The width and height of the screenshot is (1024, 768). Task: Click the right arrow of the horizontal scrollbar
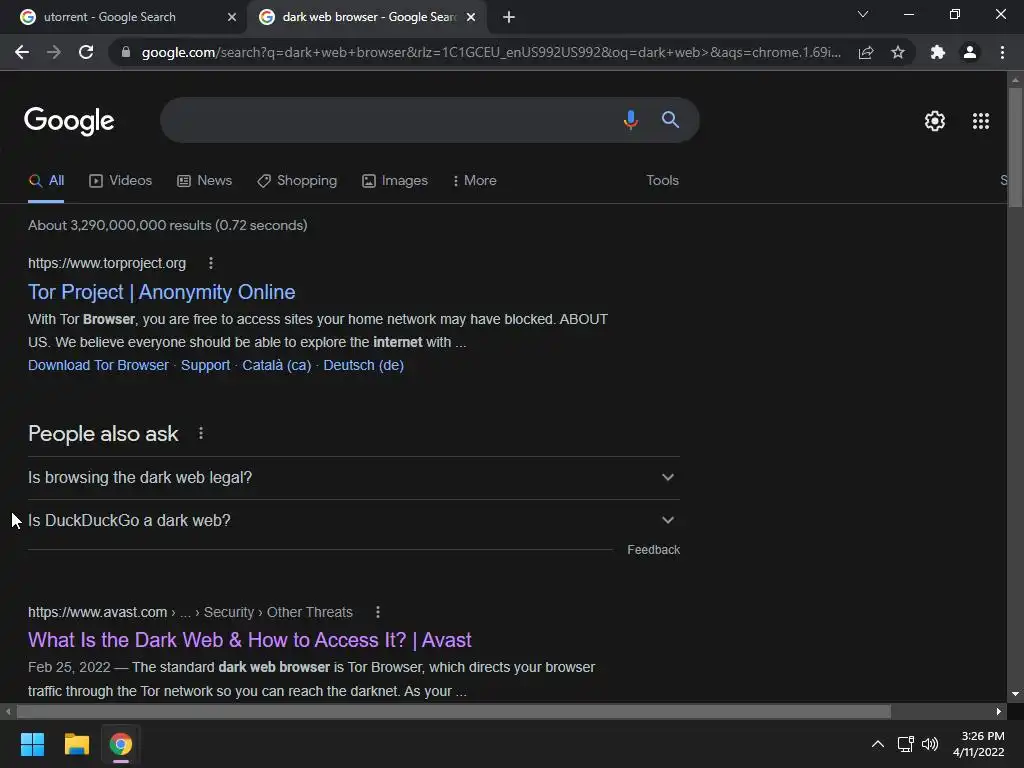(999, 711)
